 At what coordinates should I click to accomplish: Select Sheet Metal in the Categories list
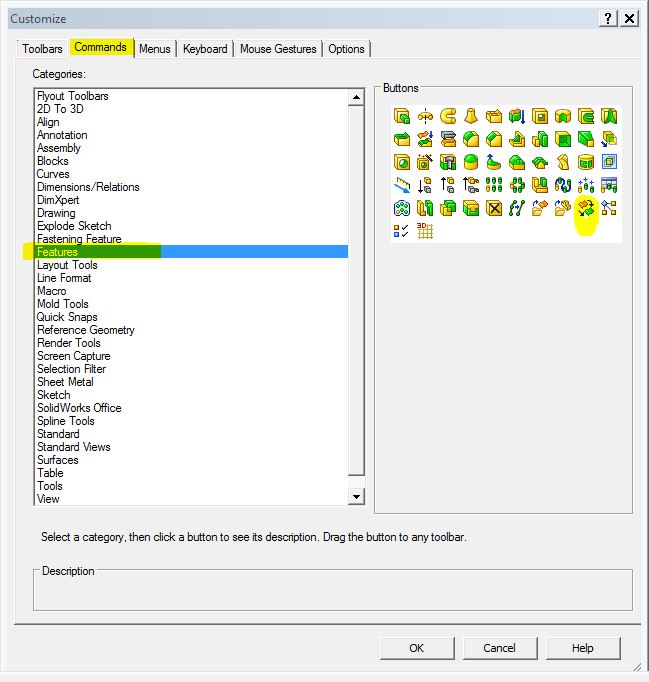pyautogui.click(x=65, y=382)
